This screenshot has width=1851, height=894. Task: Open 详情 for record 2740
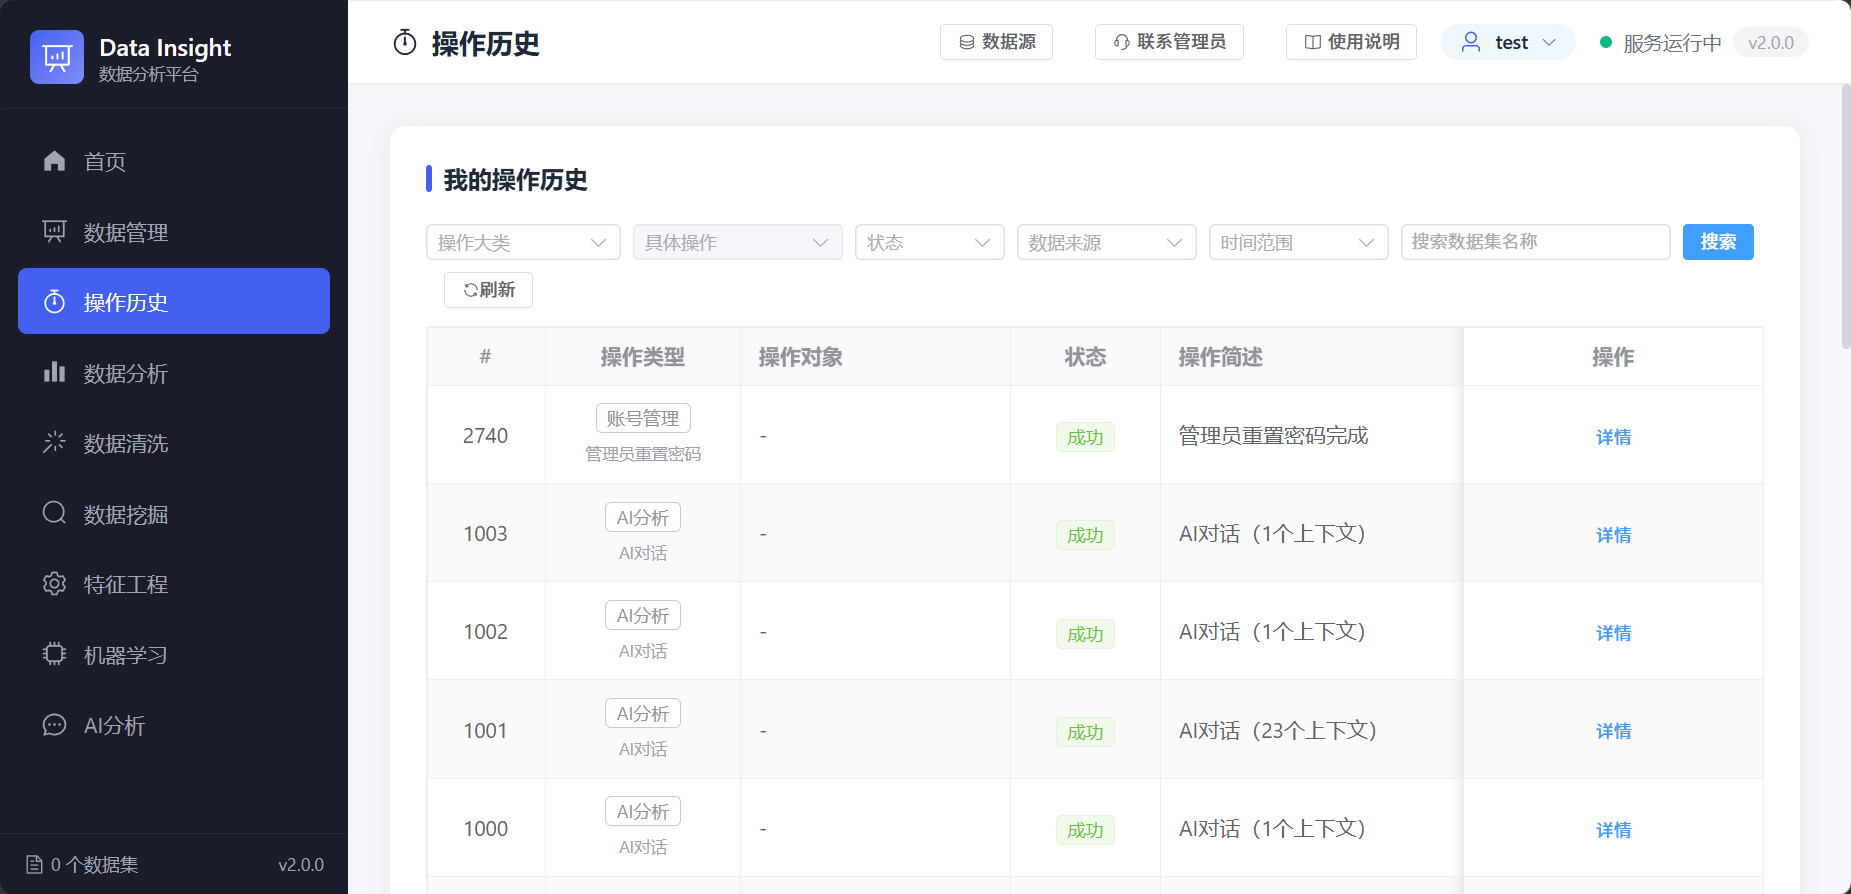coord(1613,437)
